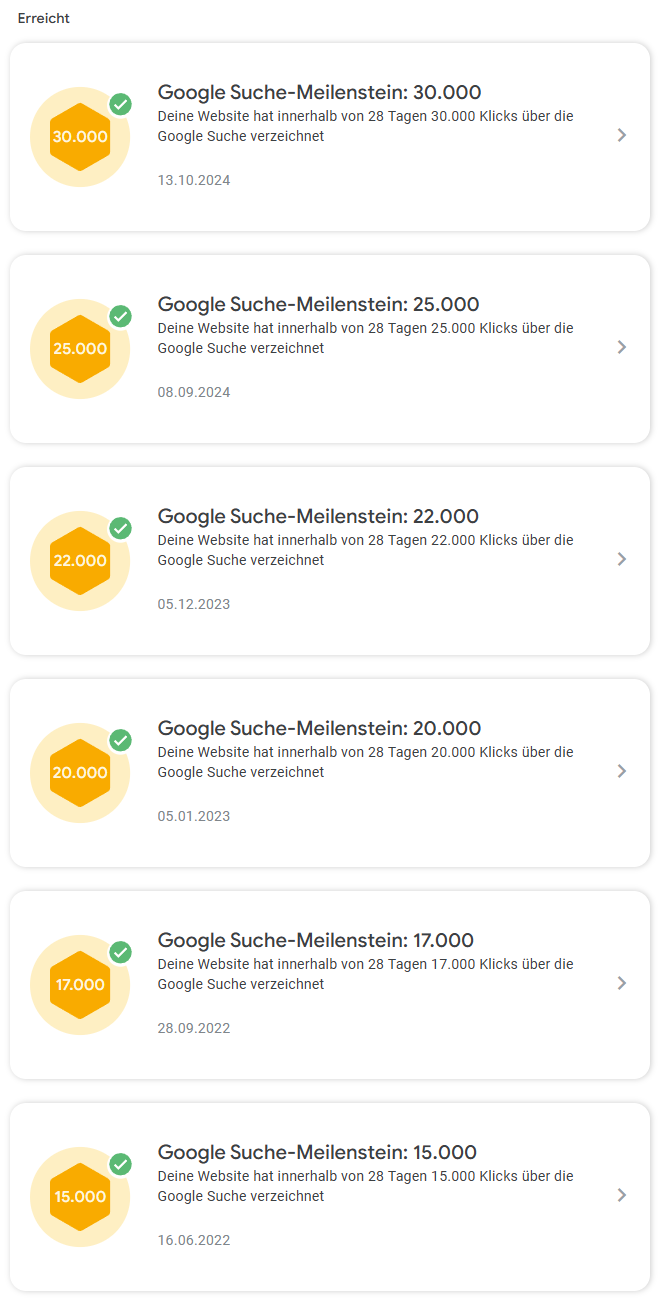
Task: Open 'Google Suche-Meilenstein: 30.000' title
Action: coord(318,93)
